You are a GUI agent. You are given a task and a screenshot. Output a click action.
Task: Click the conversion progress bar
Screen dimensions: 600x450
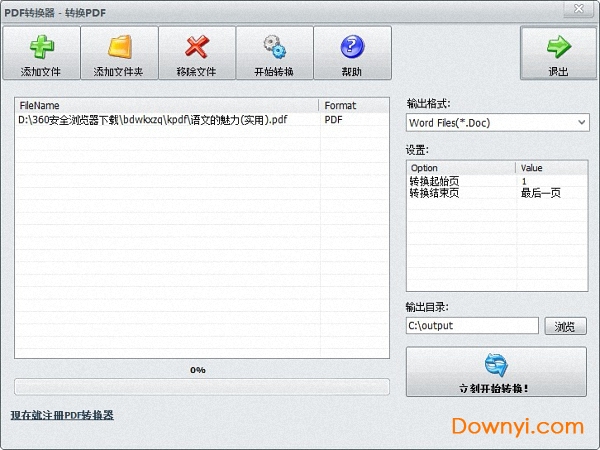click(202, 386)
